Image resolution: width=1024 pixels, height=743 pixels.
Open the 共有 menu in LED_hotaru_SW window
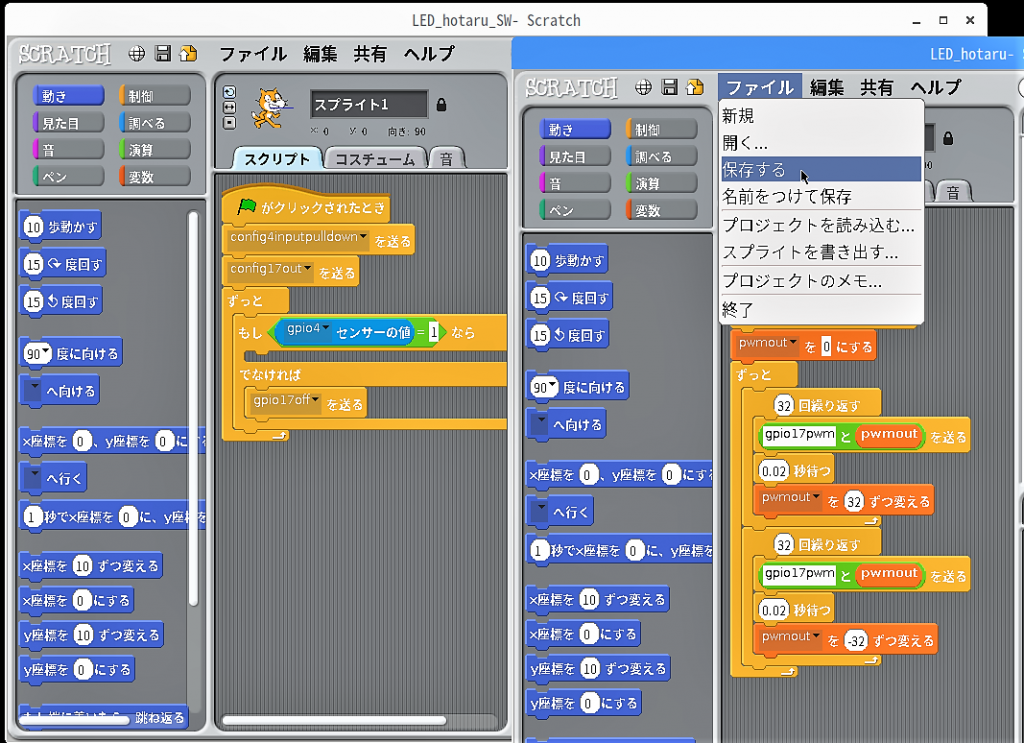pyautogui.click(x=370, y=54)
